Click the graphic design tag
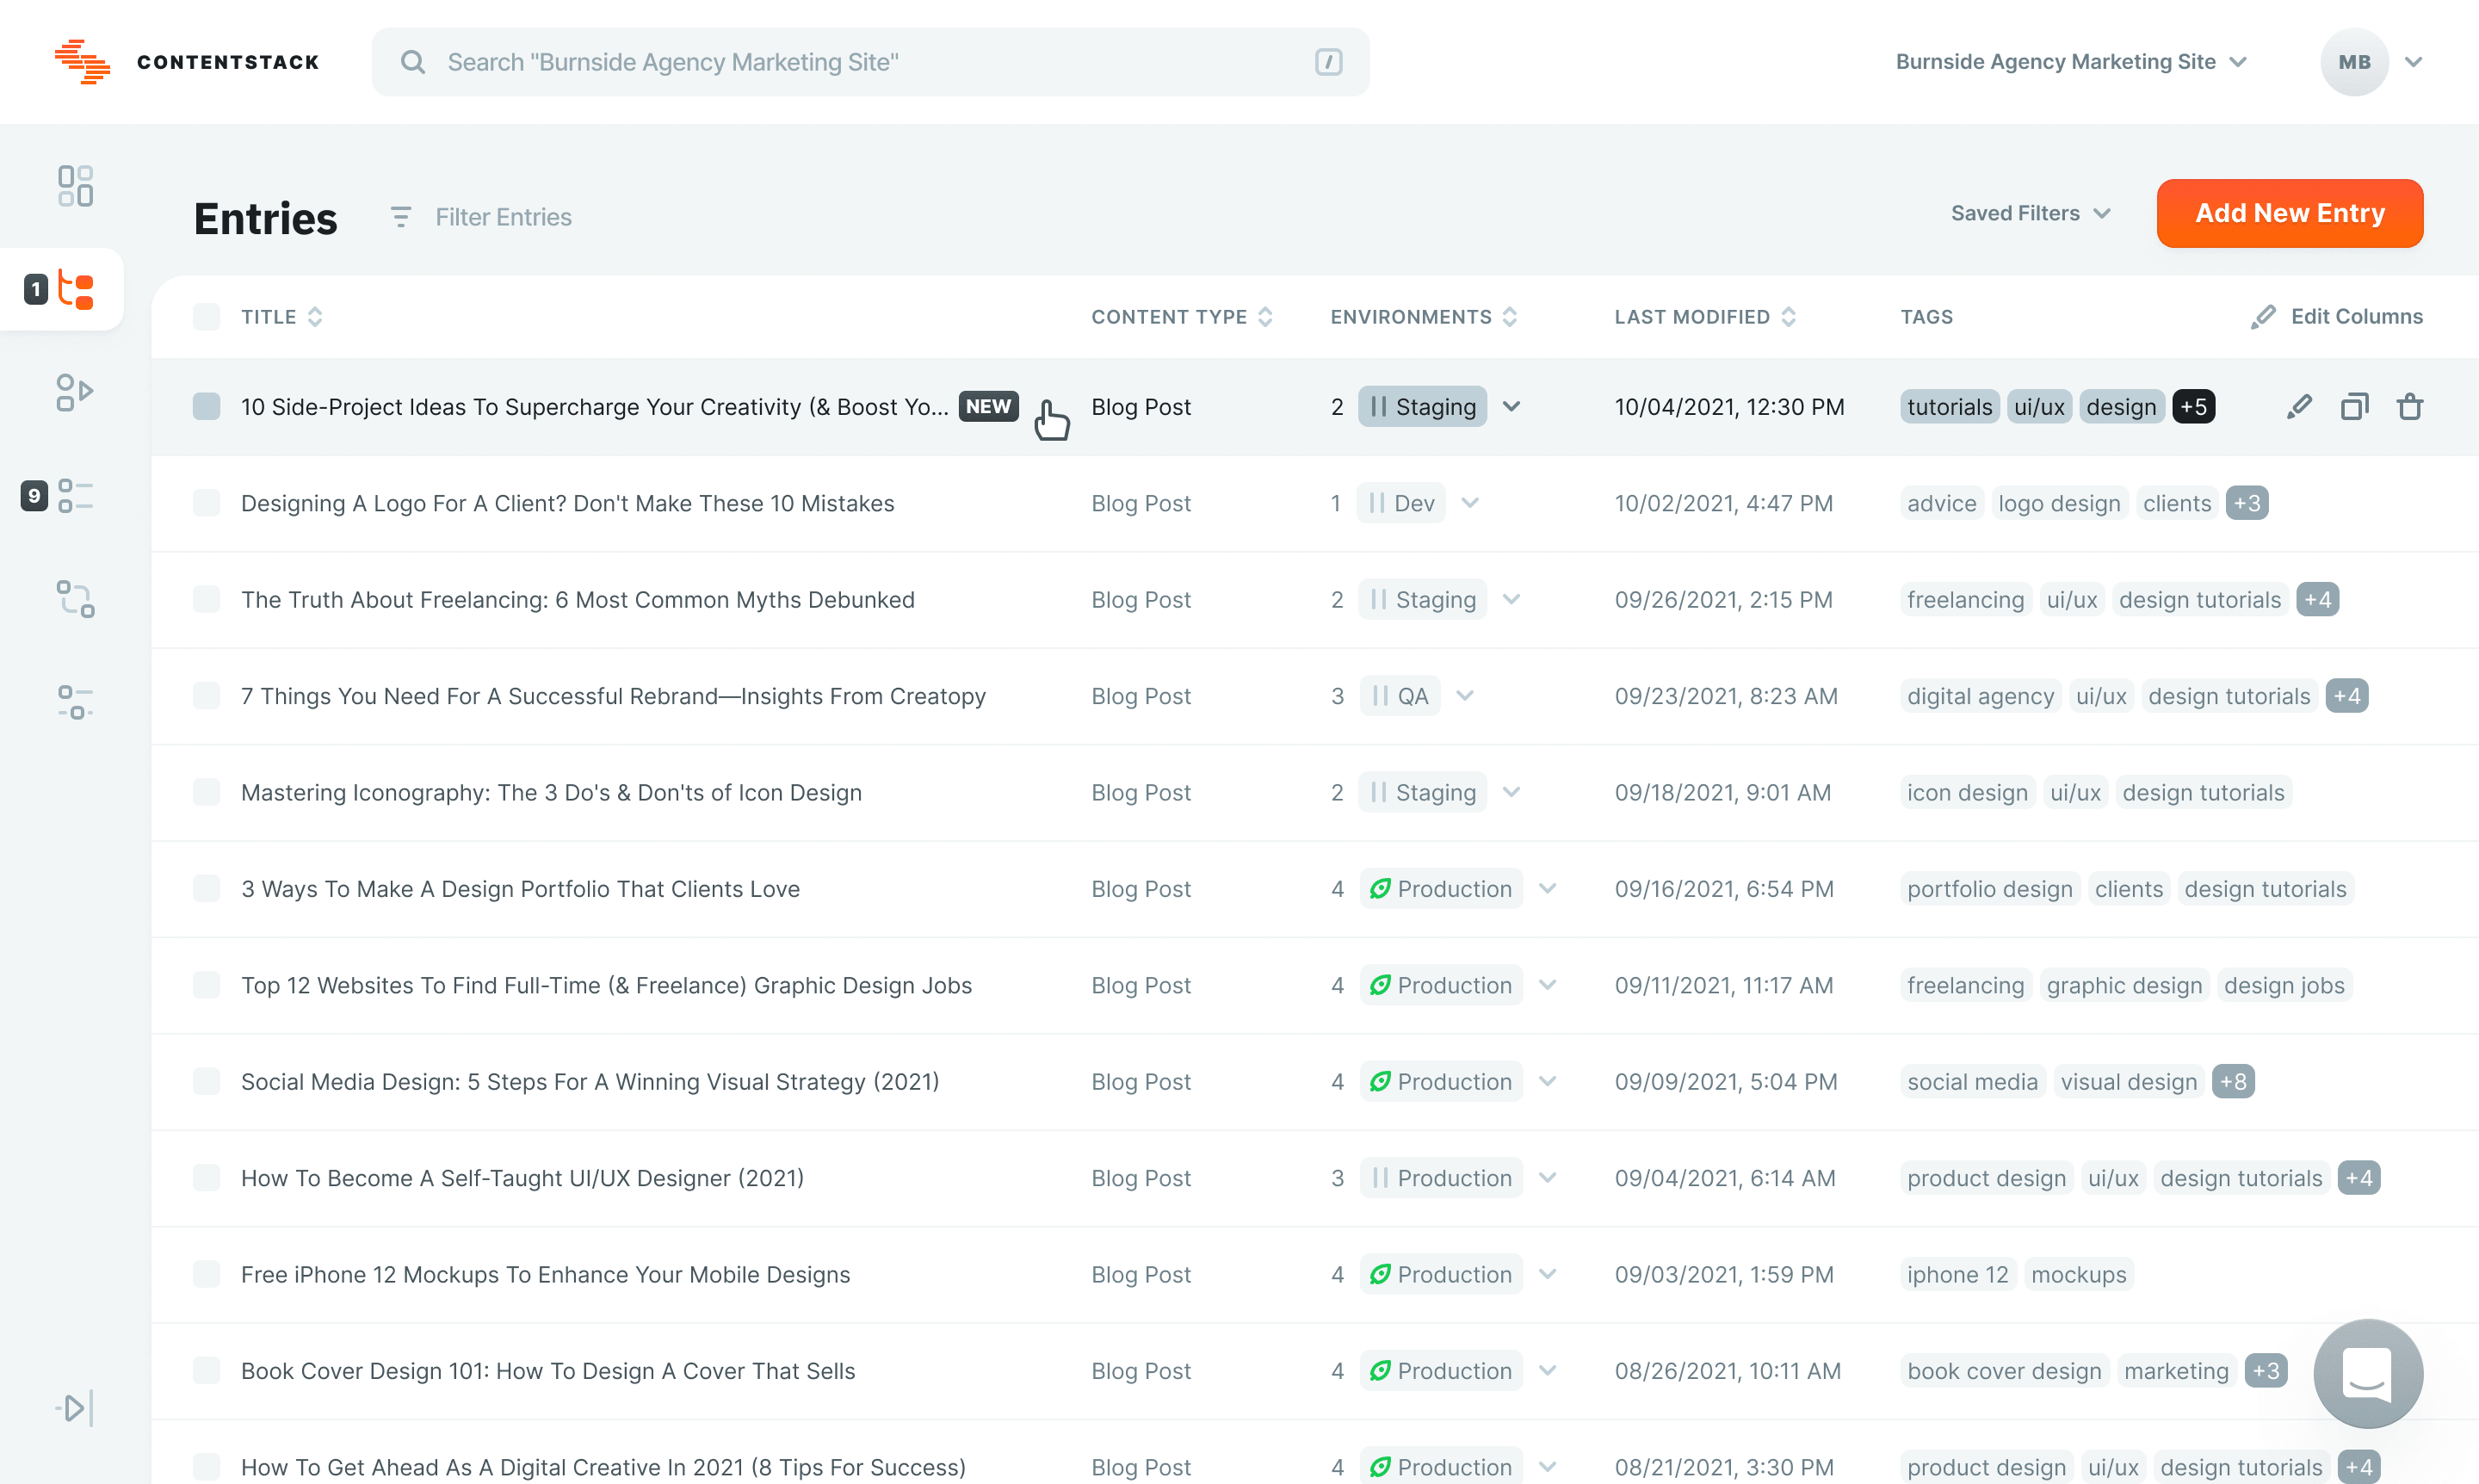Screen dimensions: 2479x1484 (2124, 986)
